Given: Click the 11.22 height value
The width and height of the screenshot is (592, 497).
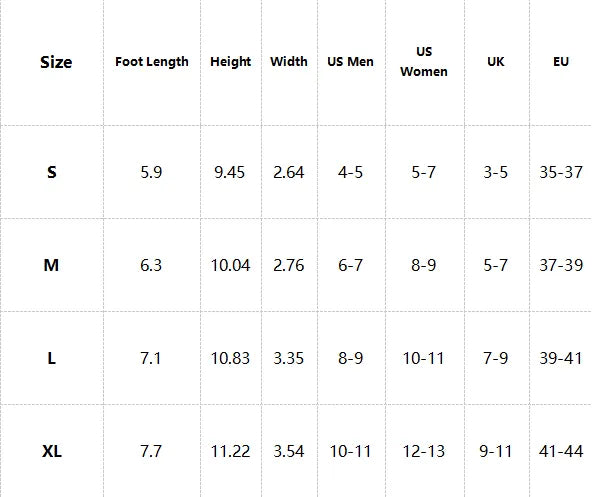Looking at the screenshot, I should pyautogui.click(x=230, y=451).
